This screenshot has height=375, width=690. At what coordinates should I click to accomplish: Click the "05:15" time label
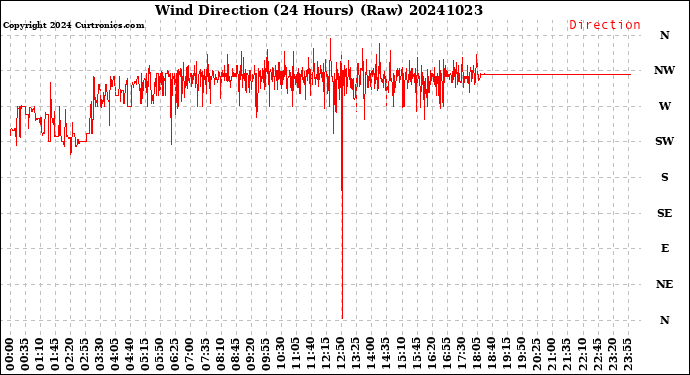[145, 354]
